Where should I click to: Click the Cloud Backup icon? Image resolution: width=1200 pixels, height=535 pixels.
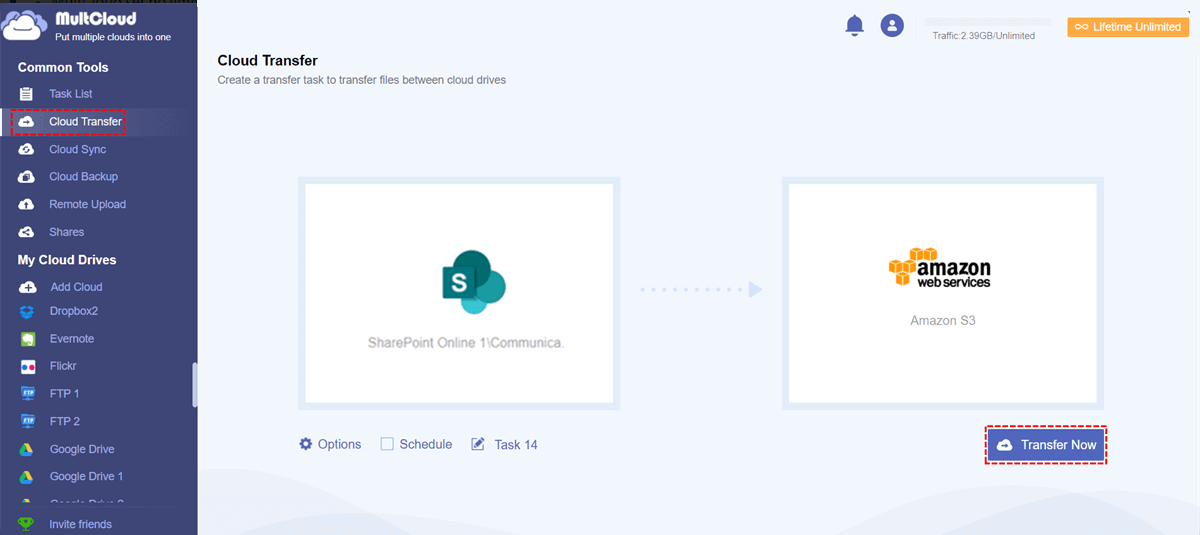click(x=27, y=177)
